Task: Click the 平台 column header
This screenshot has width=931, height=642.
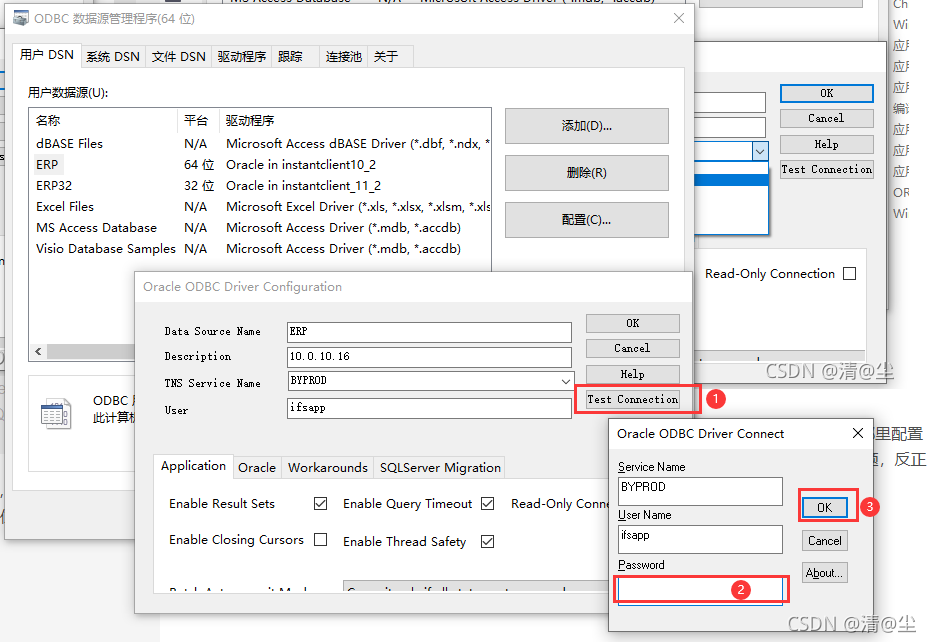Action: pyautogui.click(x=198, y=121)
